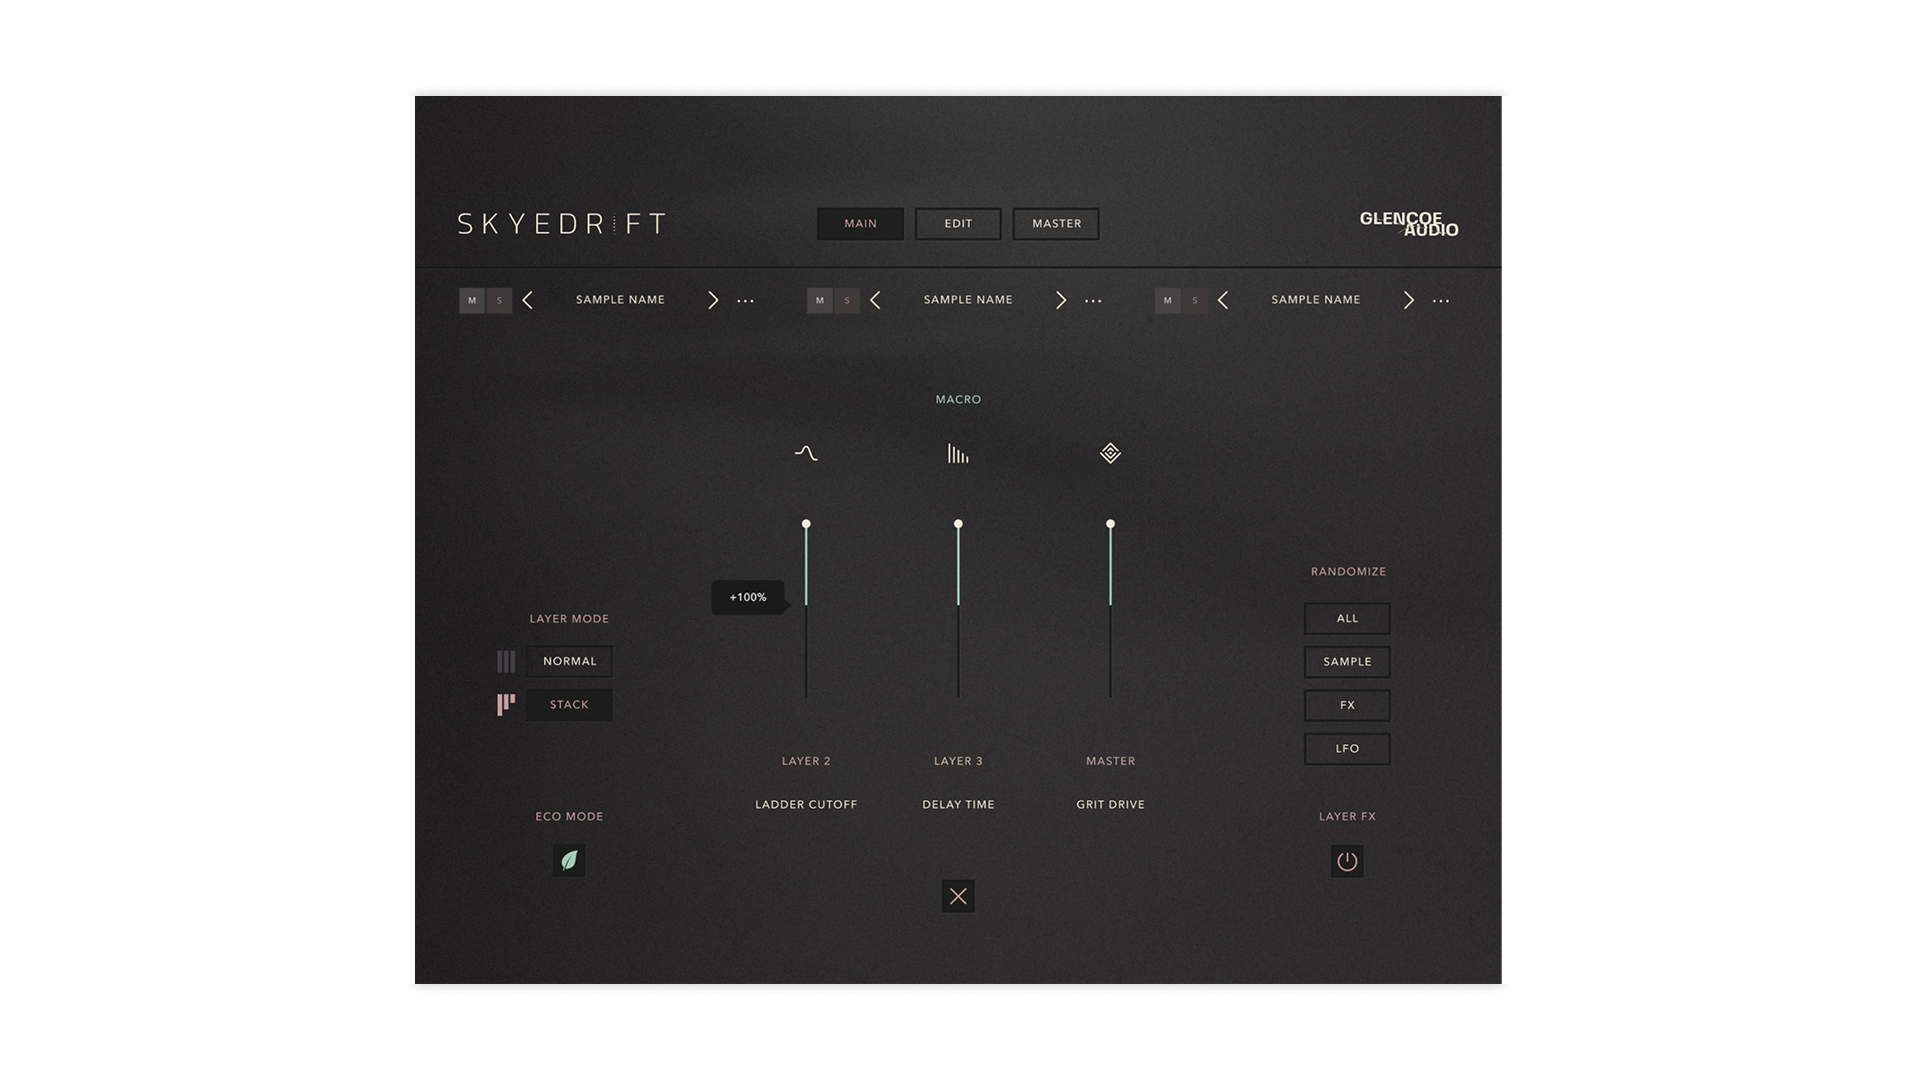Switch to the MASTER tab
Screen dimensions: 1920x1080
[x=1056, y=224]
